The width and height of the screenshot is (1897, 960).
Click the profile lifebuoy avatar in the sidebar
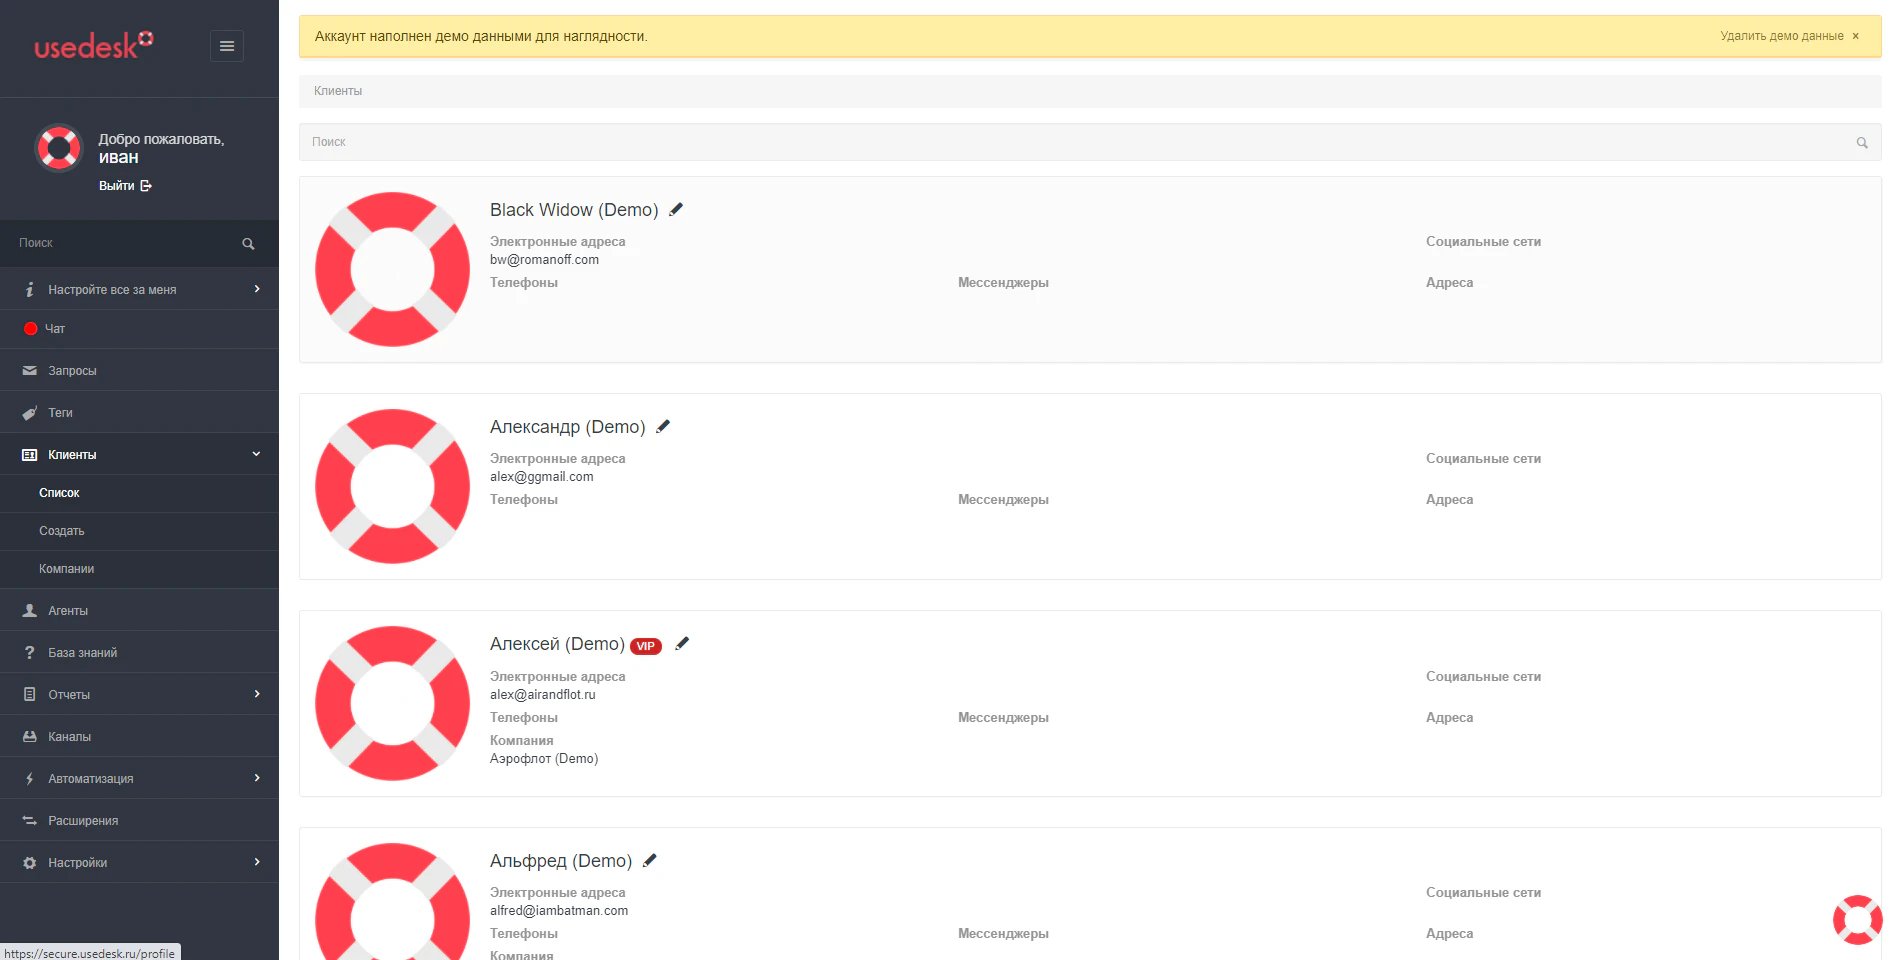point(59,148)
